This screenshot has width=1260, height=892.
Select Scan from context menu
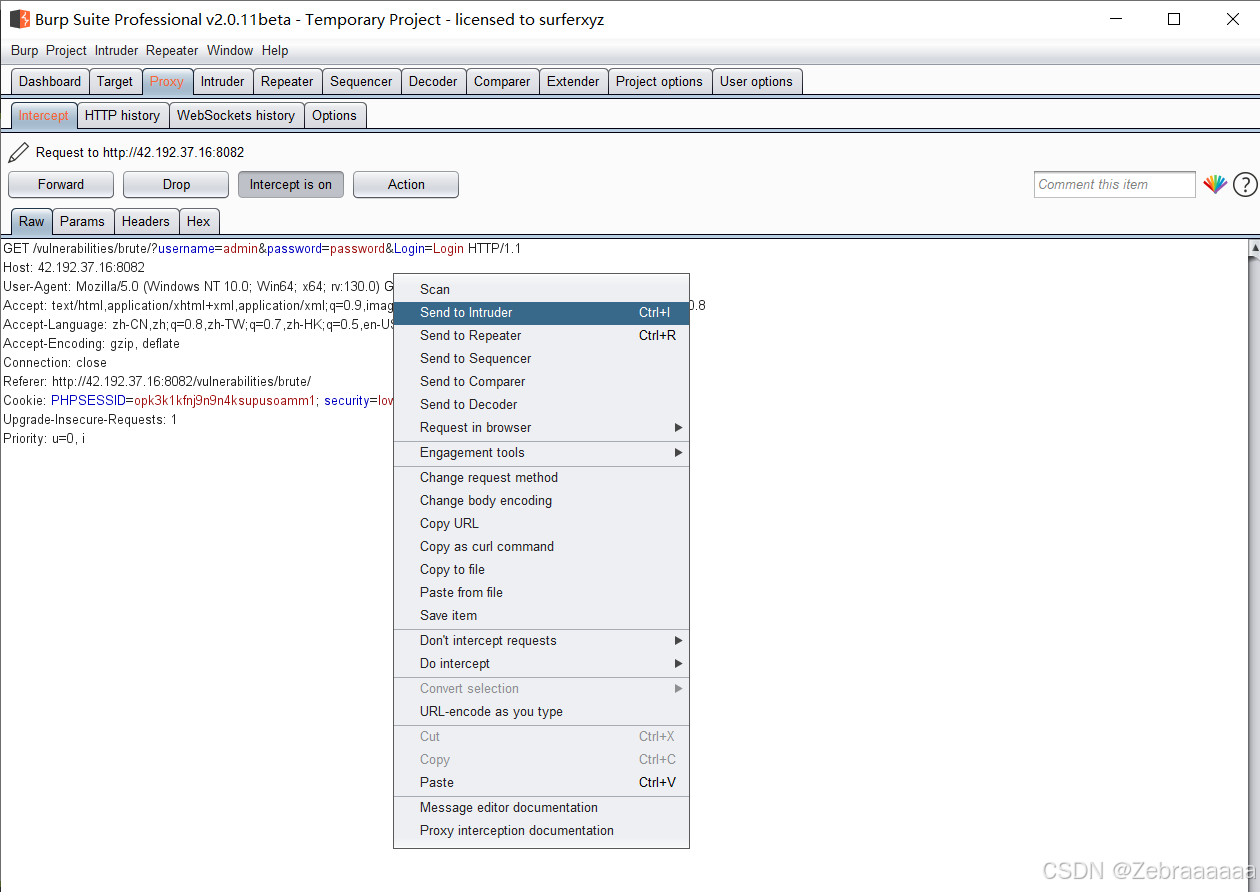[x=541, y=289]
